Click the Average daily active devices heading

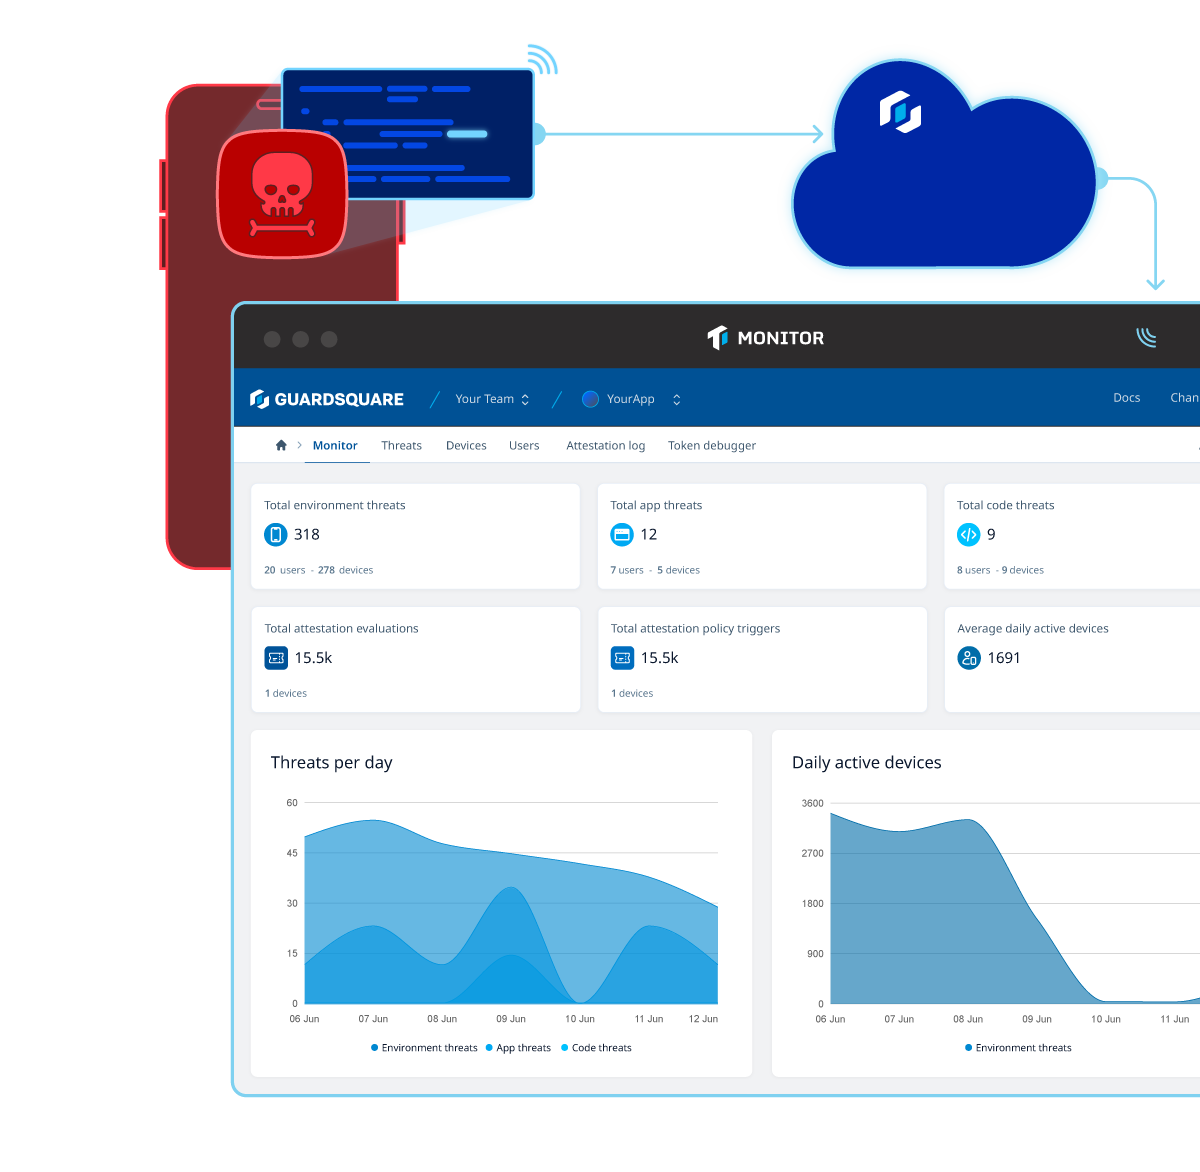(1033, 628)
